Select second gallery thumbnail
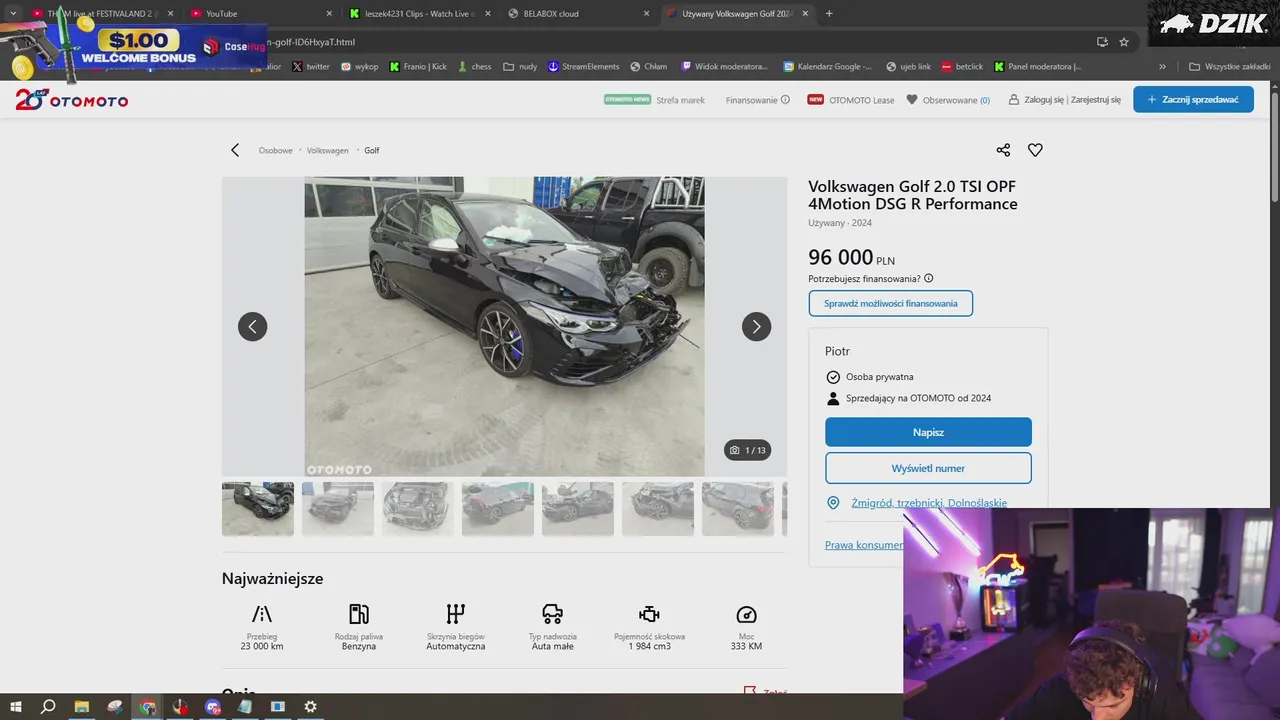This screenshot has width=1280, height=720. (x=338, y=509)
